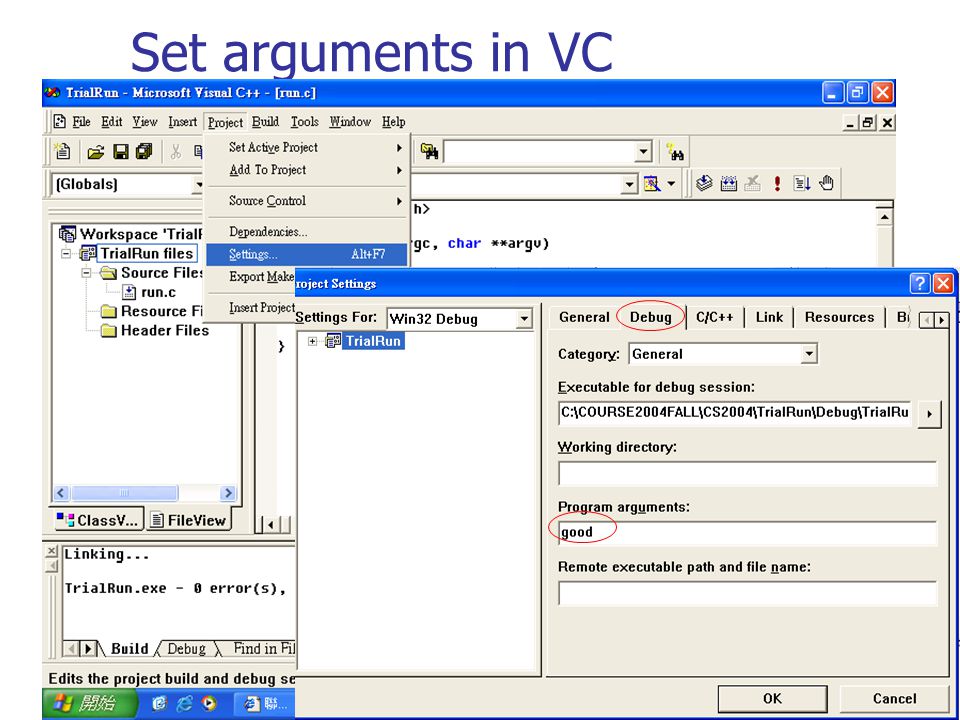This screenshot has width=960, height=720.
Task: Click OK in Project Settings dialog
Action: [x=772, y=699]
